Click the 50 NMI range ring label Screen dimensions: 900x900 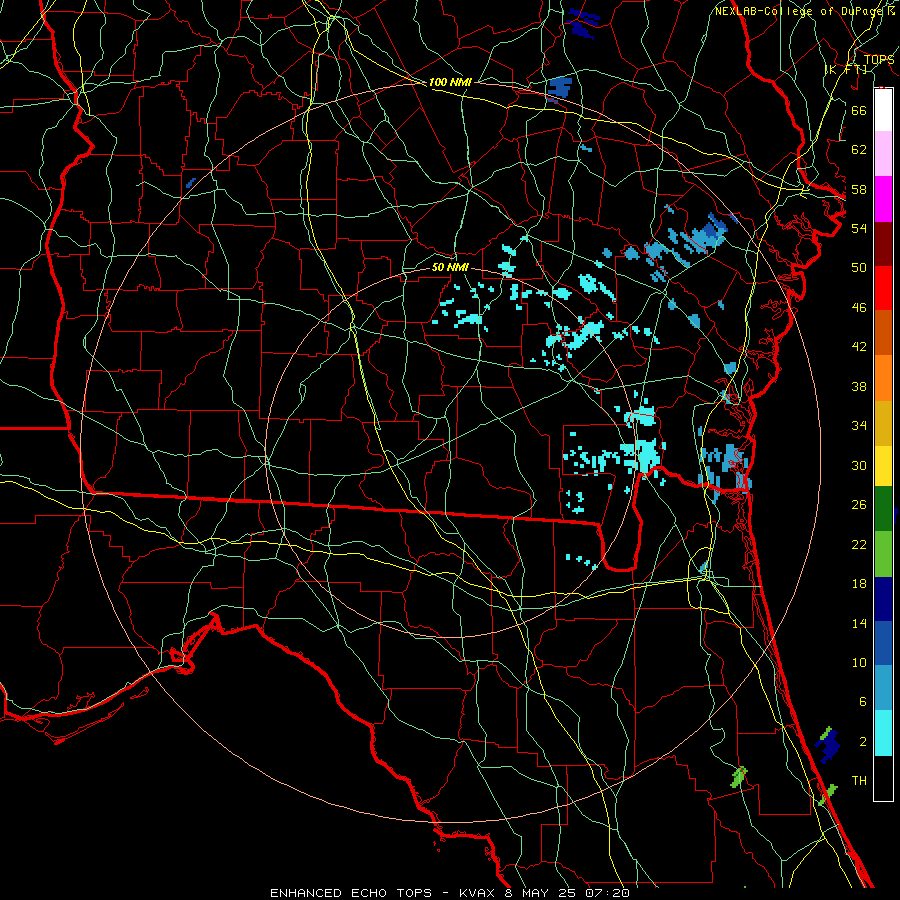pyautogui.click(x=450, y=267)
